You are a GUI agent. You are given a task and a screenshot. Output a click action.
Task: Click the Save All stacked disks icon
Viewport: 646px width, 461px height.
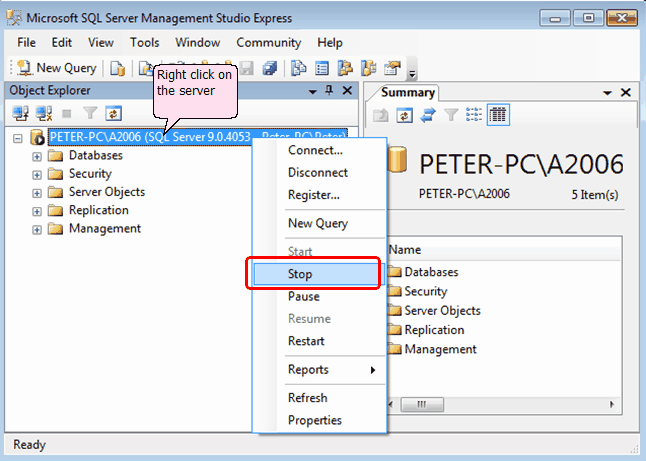coord(270,68)
